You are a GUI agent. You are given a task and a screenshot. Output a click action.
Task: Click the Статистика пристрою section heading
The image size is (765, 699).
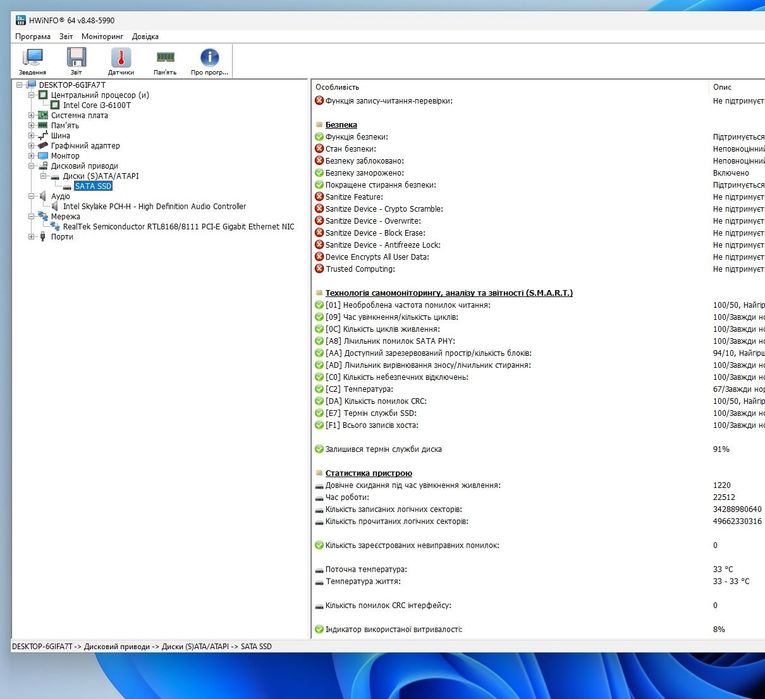pos(368,473)
